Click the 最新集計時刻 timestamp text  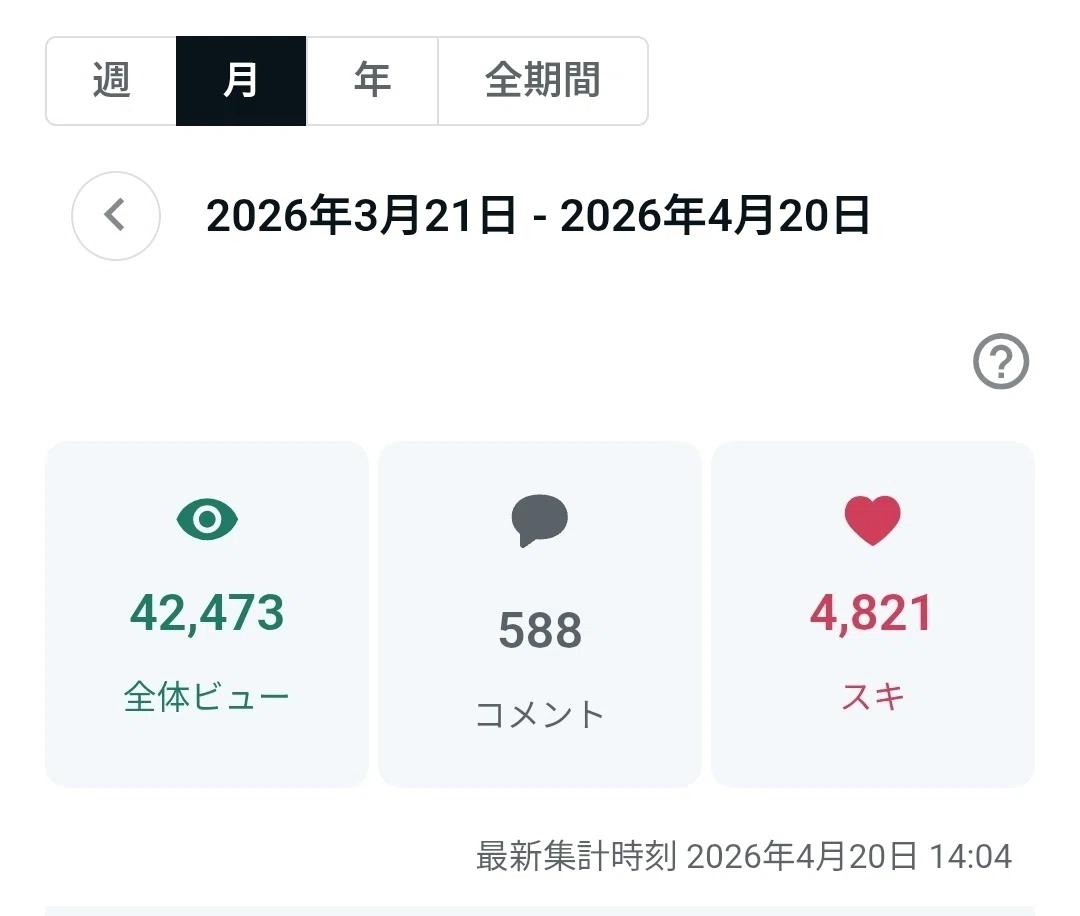click(x=744, y=856)
